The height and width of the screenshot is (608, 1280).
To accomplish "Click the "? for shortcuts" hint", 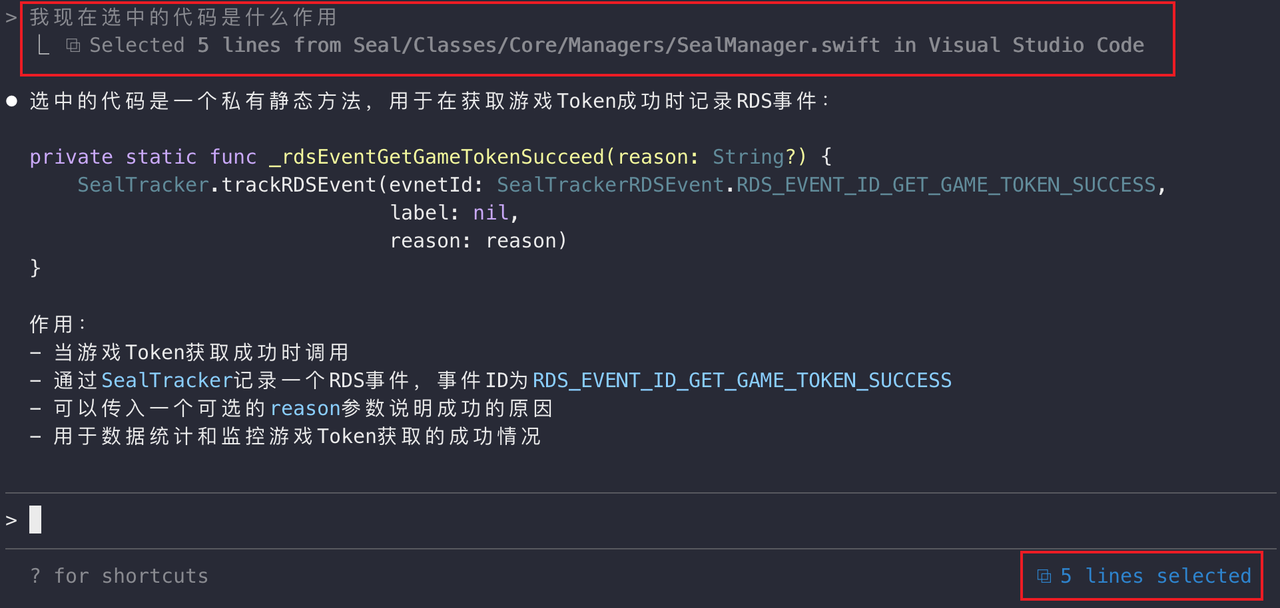I will coord(119,576).
